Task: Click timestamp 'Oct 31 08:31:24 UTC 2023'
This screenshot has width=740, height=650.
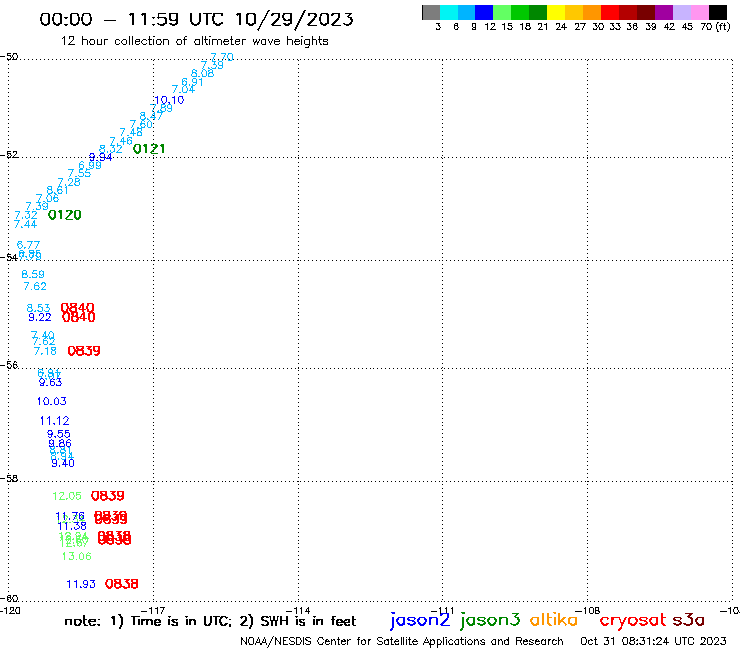Action: coord(653,641)
